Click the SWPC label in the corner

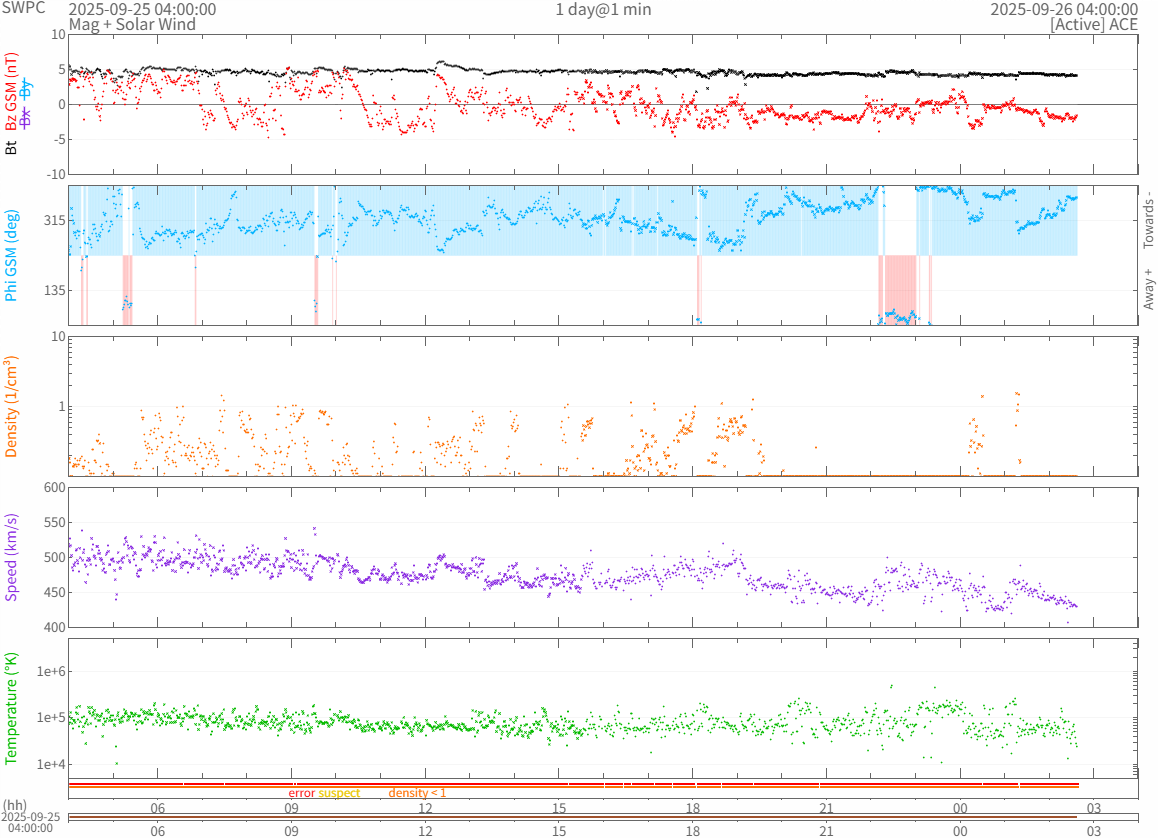[x=23, y=8]
